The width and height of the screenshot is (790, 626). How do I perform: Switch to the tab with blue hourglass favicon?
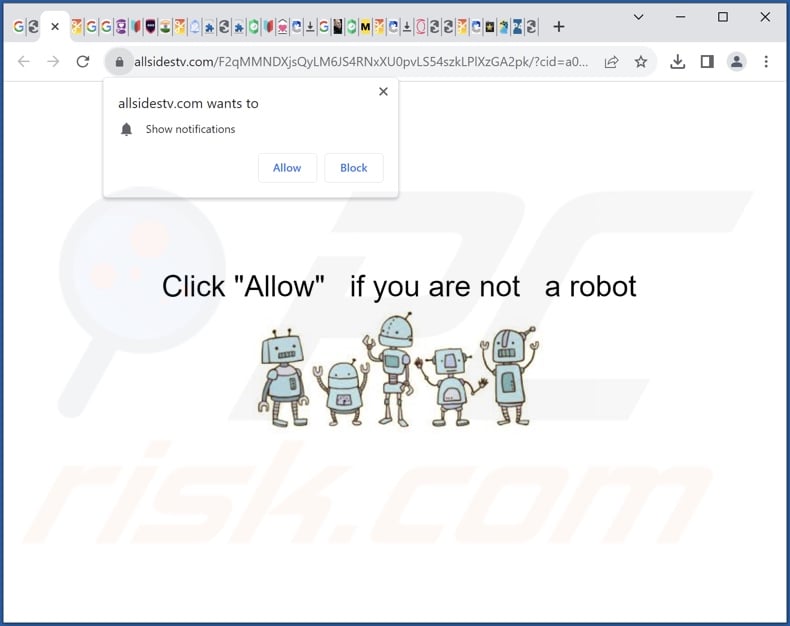click(517, 26)
